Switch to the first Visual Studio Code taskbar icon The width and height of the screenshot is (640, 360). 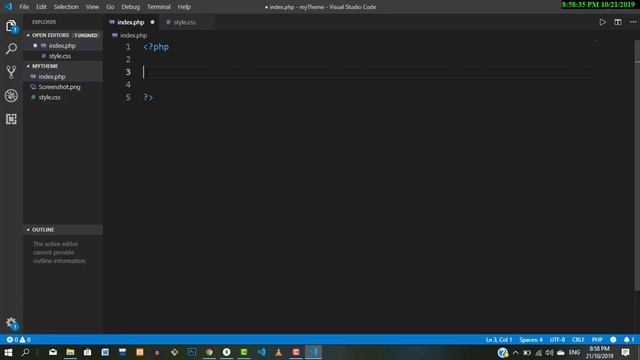(261, 352)
